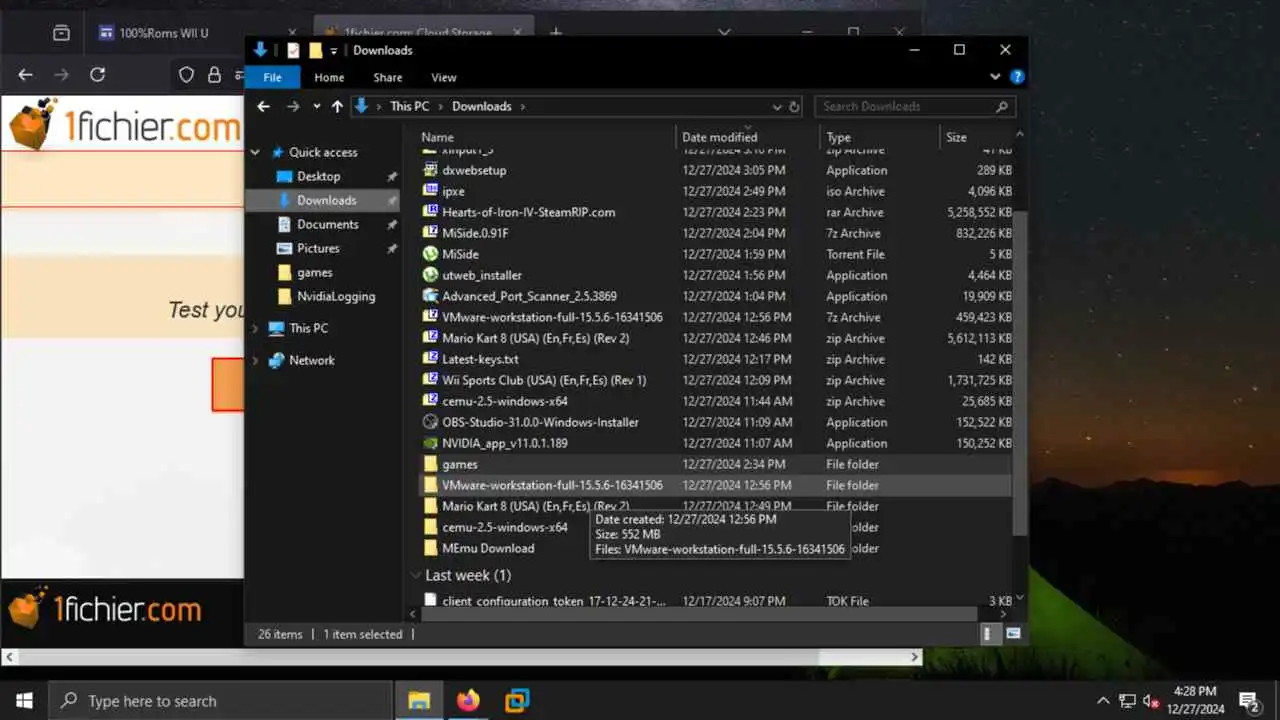This screenshot has width=1280, height=720.
Task: Select games in Quick access
Action: coord(314,272)
